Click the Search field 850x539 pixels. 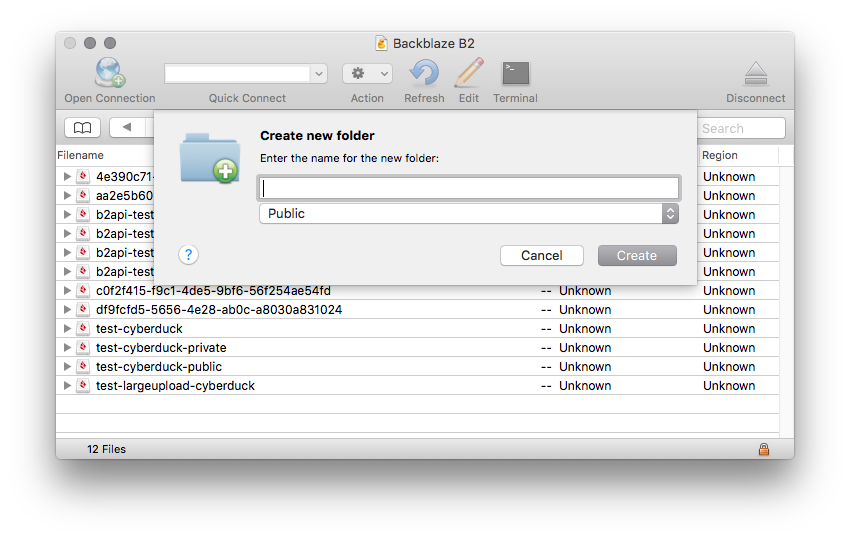tap(740, 129)
